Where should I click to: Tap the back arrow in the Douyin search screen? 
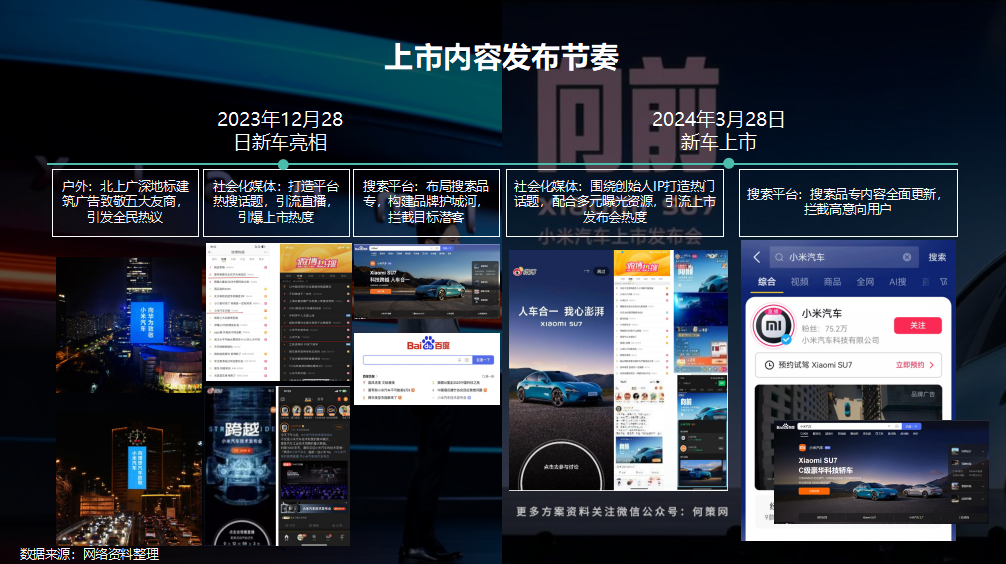click(x=757, y=257)
